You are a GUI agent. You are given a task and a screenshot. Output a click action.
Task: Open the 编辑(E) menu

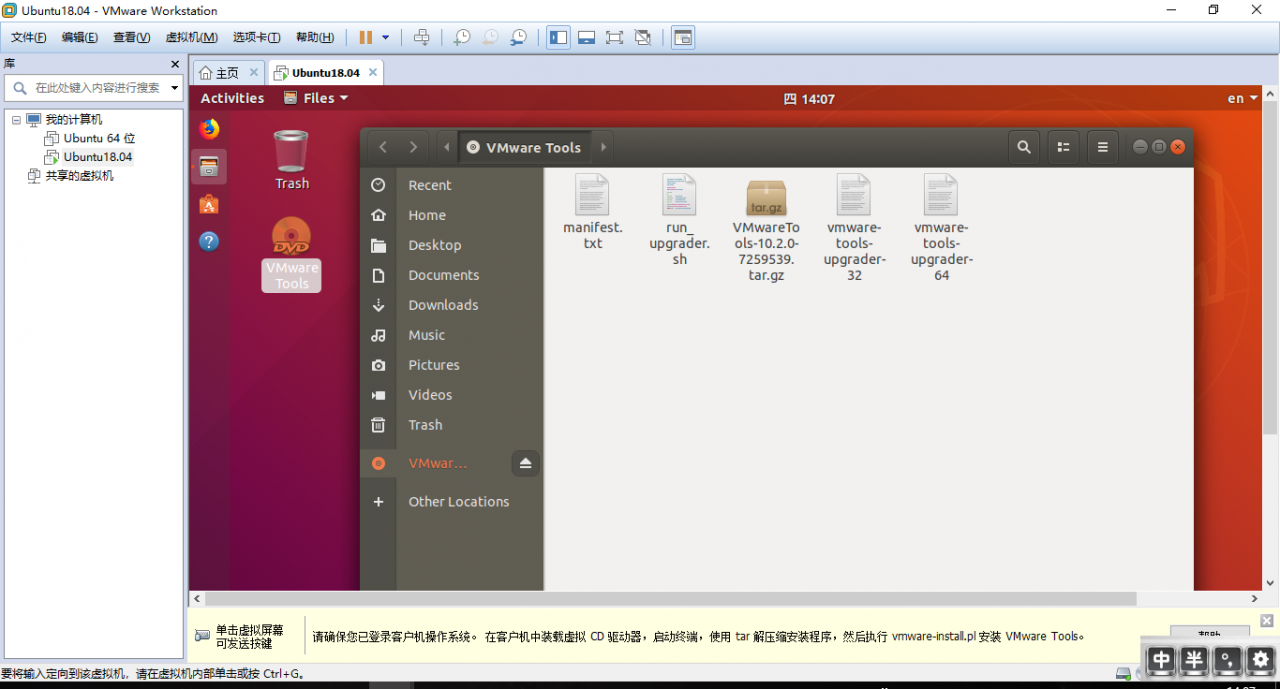click(x=80, y=38)
